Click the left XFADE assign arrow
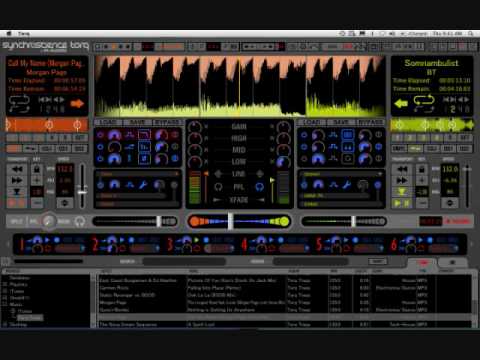 (x=217, y=200)
